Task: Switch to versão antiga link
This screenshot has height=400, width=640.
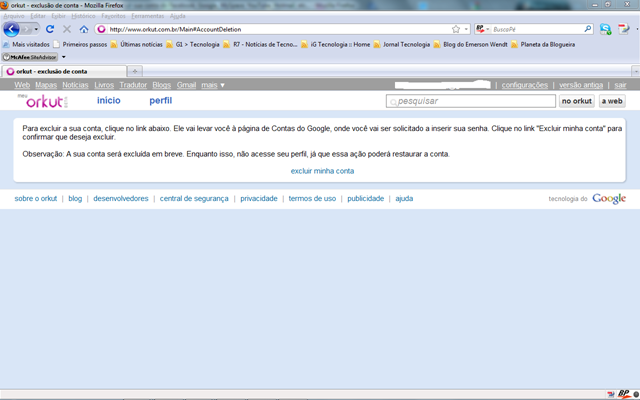Action: (x=581, y=85)
